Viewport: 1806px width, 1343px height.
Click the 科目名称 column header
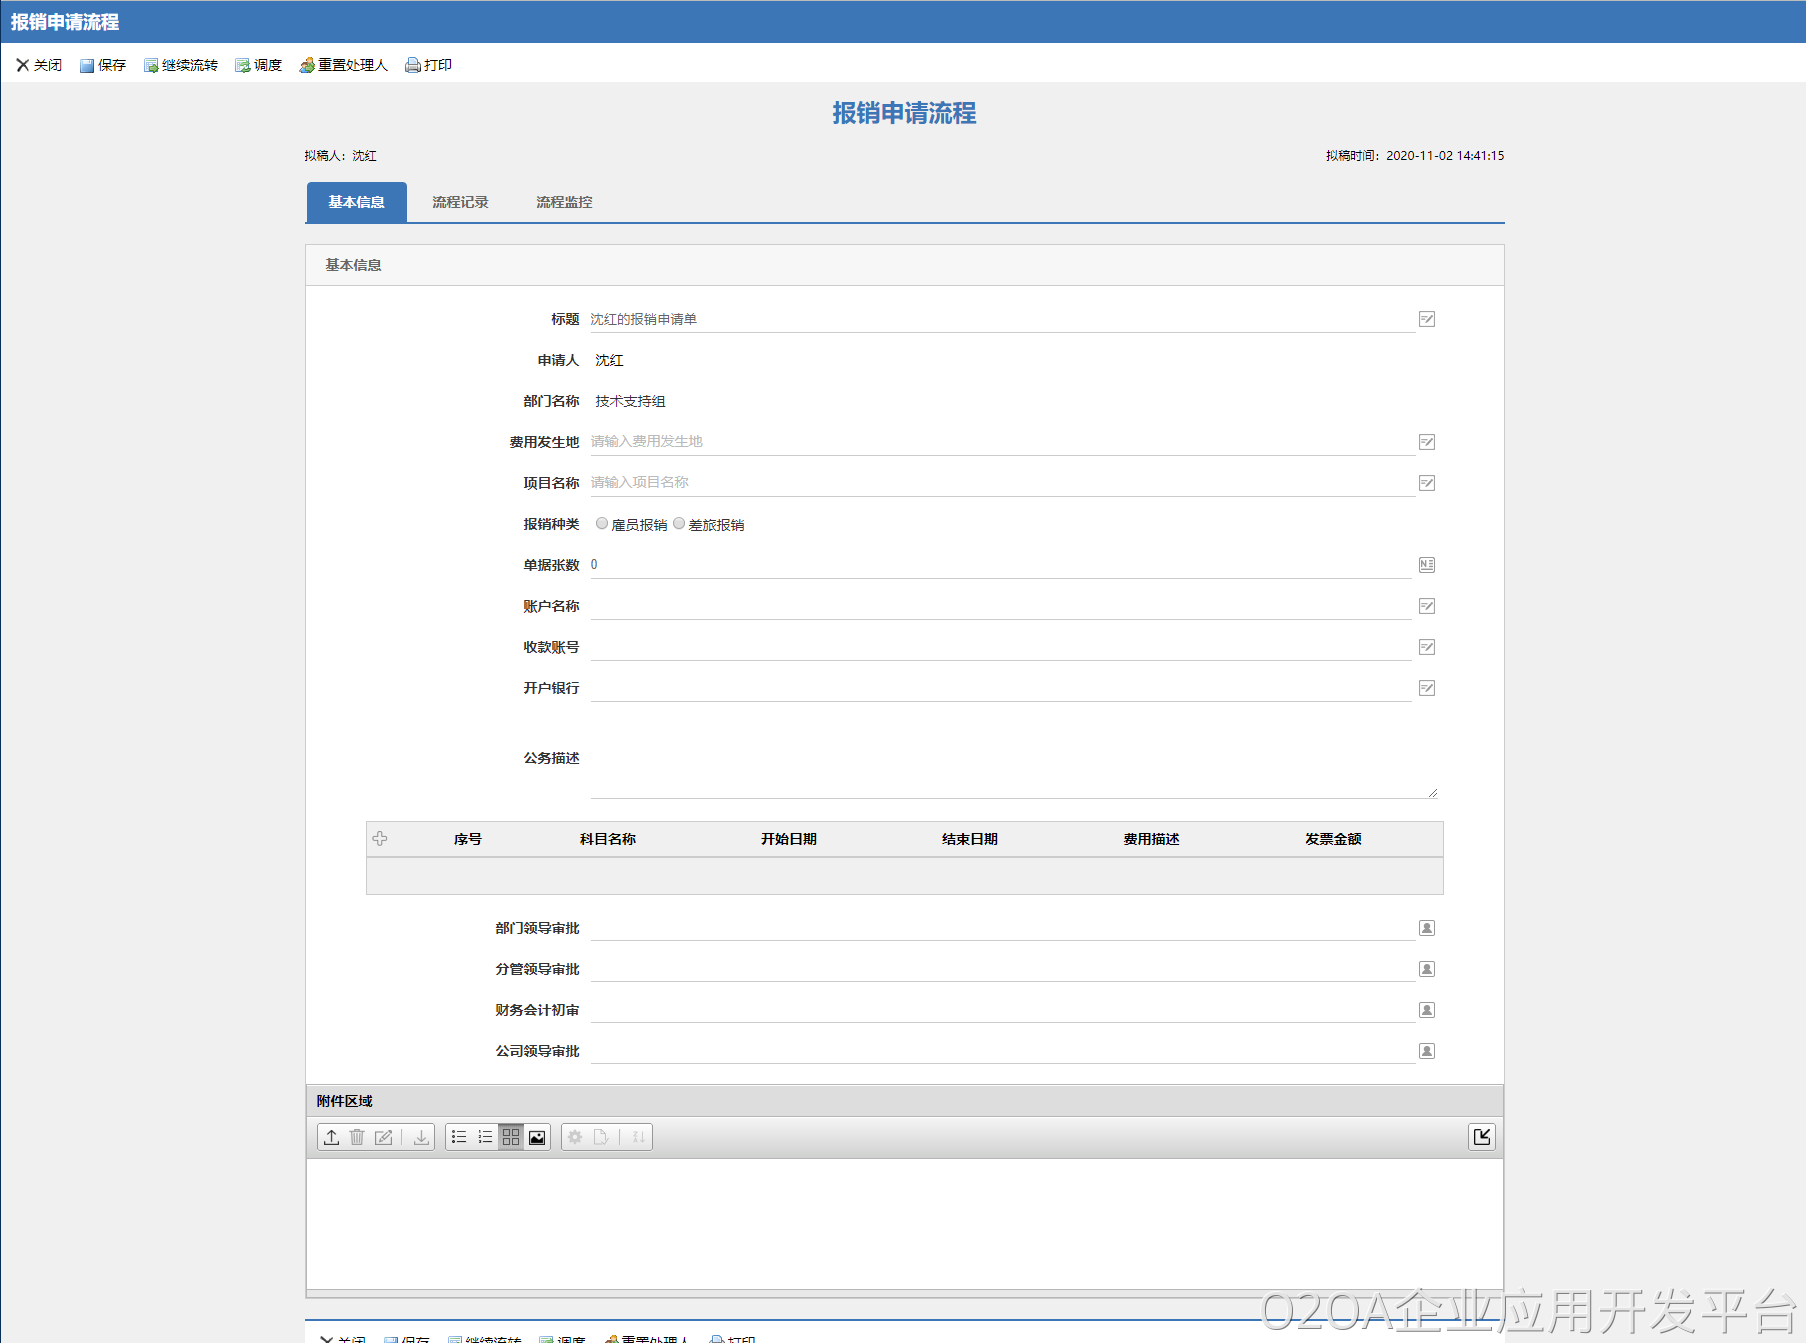pos(608,839)
